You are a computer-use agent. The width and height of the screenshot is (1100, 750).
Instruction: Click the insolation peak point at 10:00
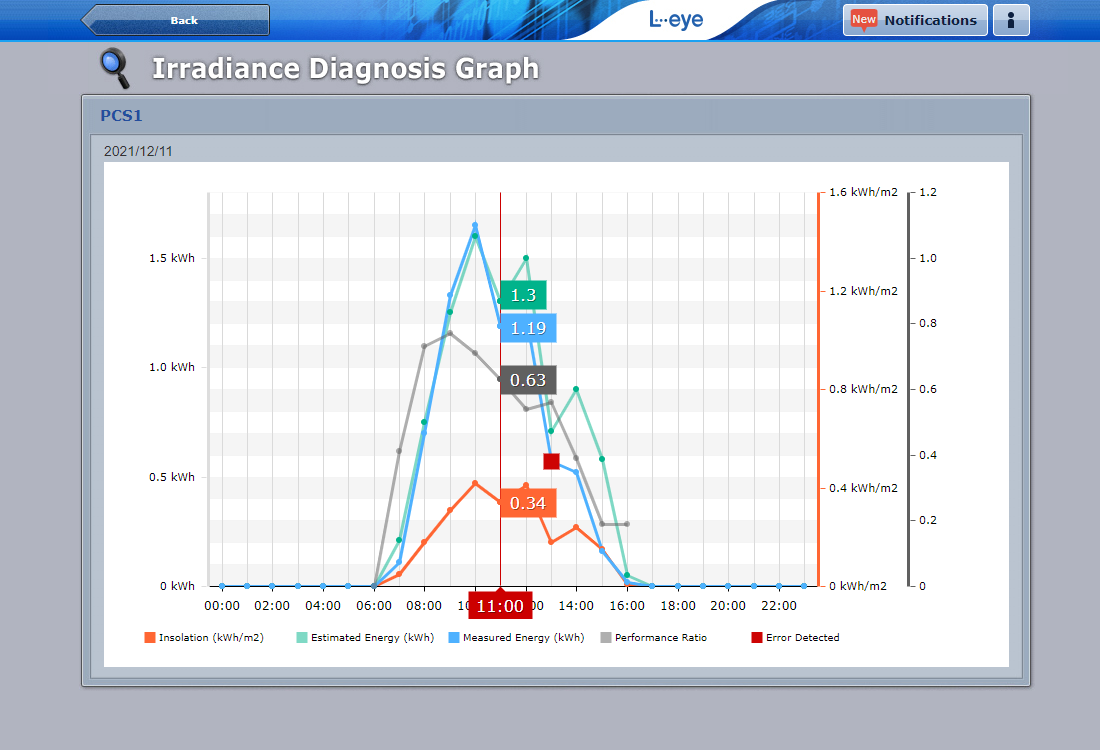coord(475,483)
